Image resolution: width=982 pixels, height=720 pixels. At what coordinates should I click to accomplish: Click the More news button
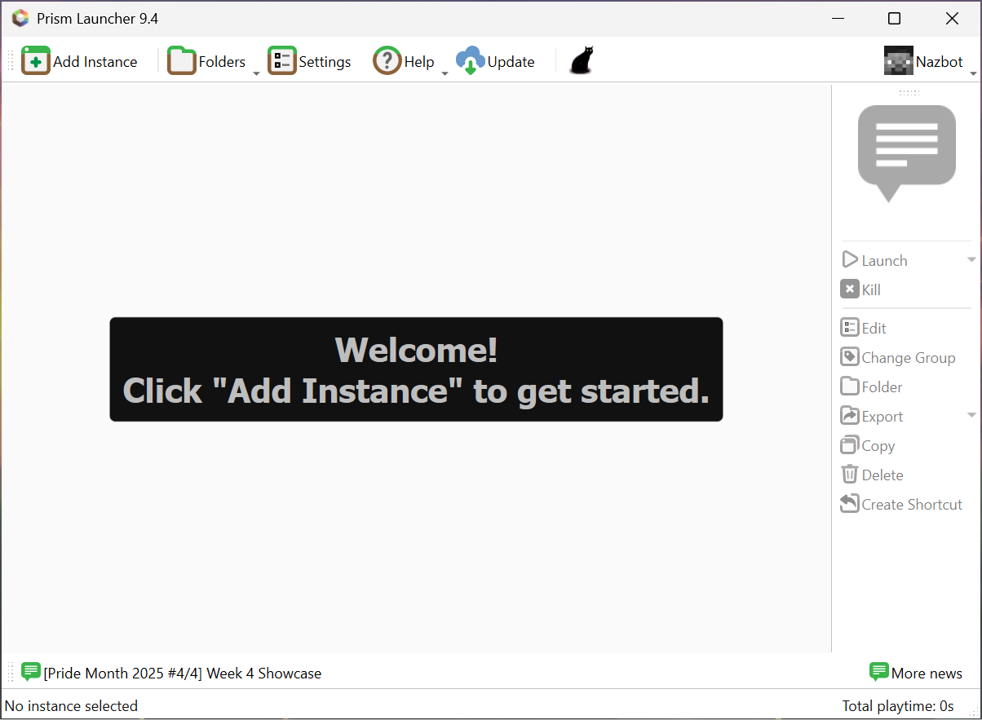[x=915, y=673]
